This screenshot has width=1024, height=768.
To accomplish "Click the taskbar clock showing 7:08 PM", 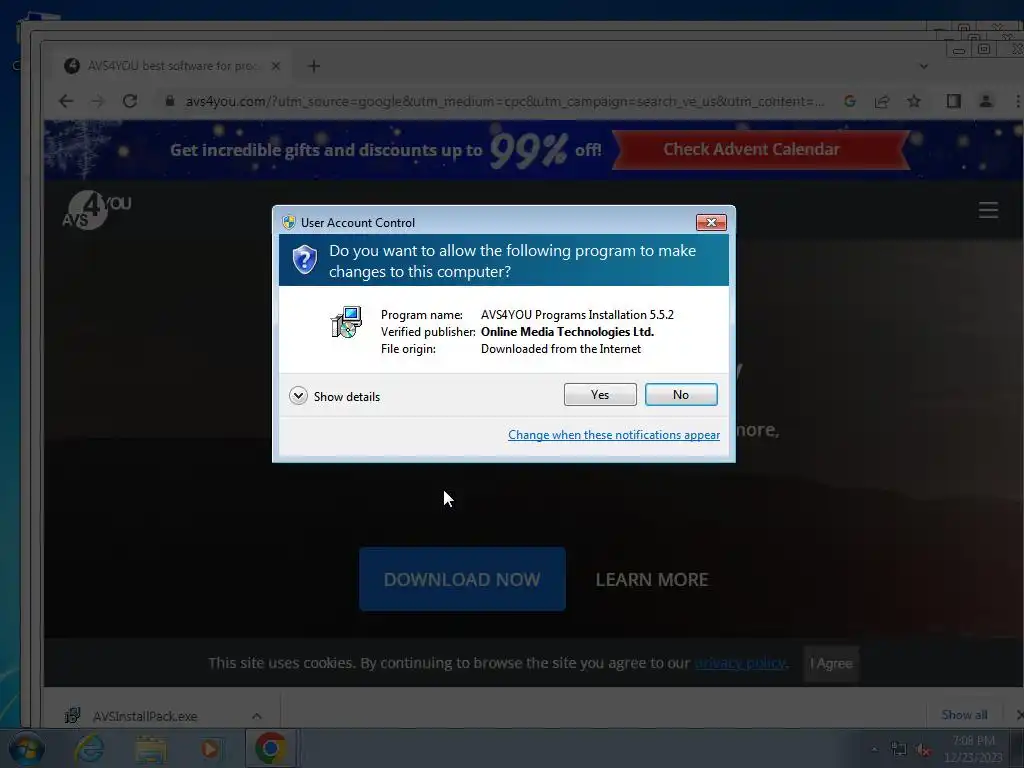I will [973, 749].
